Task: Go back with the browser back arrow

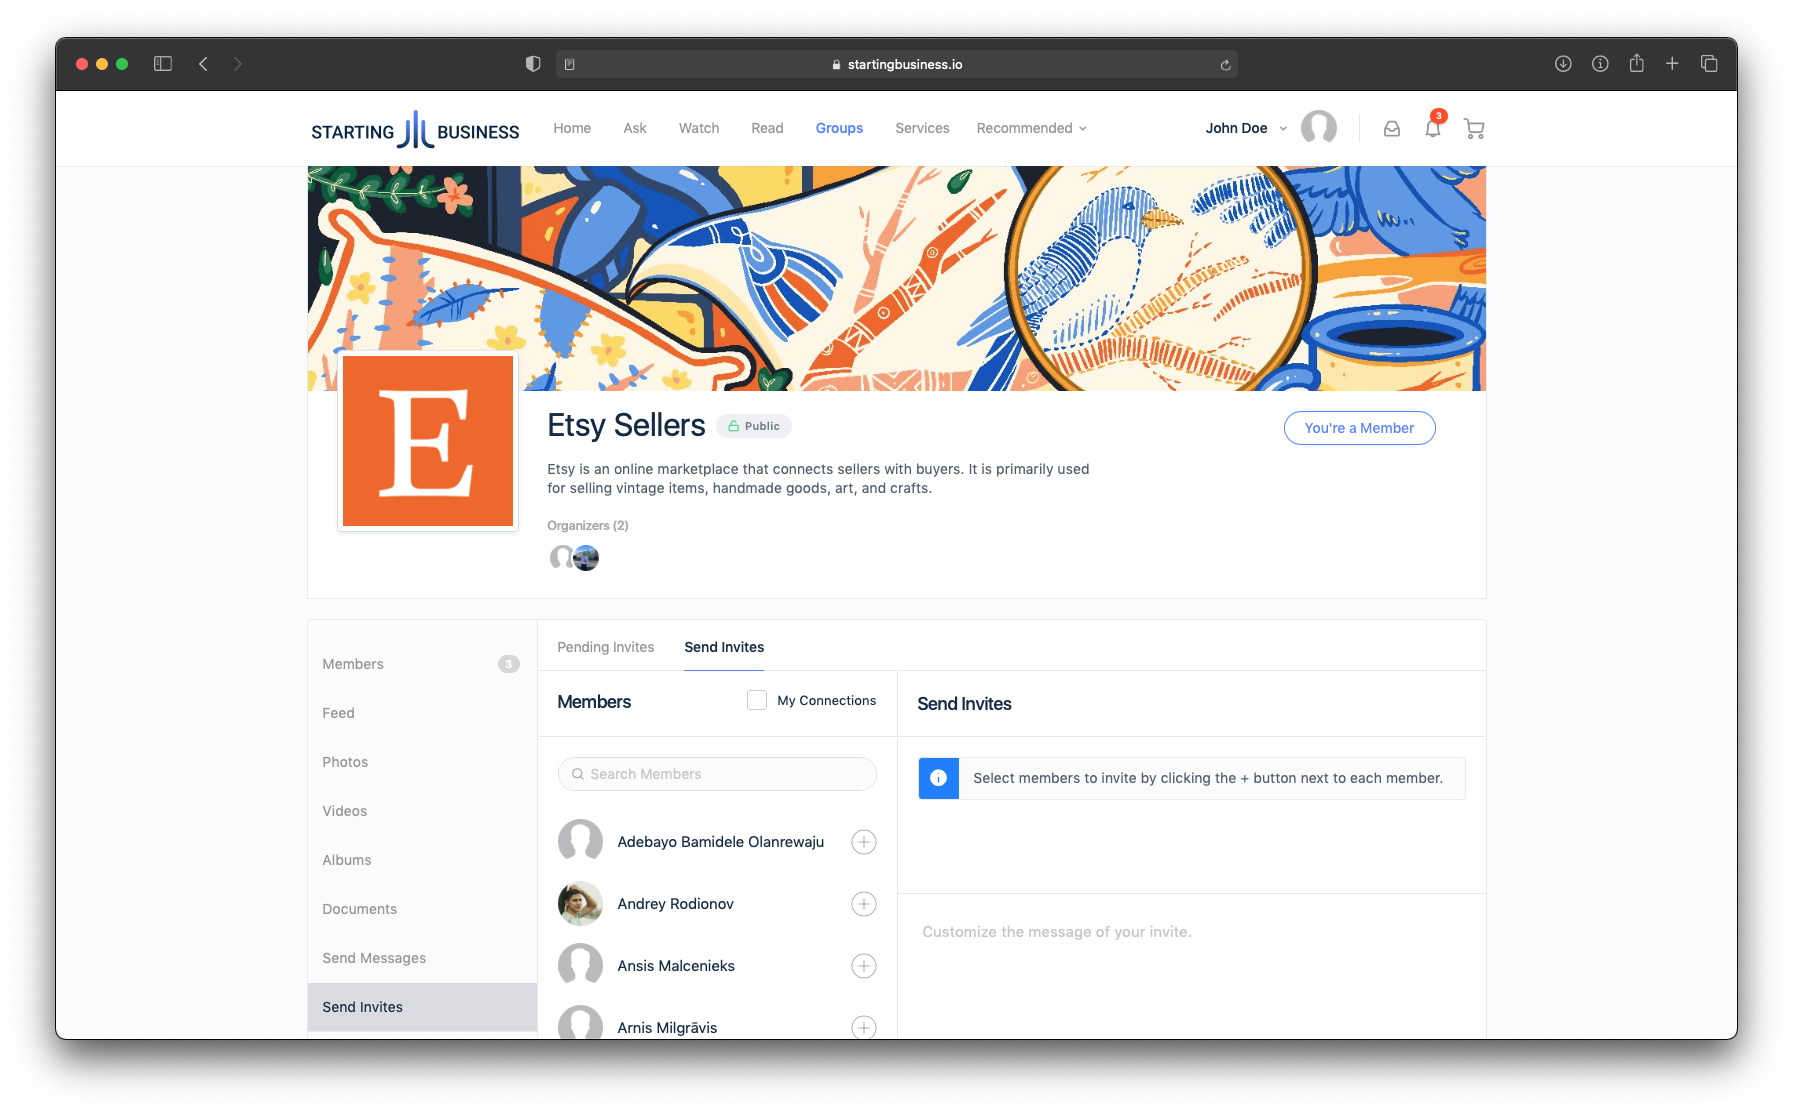Action: (x=203, y=64)
